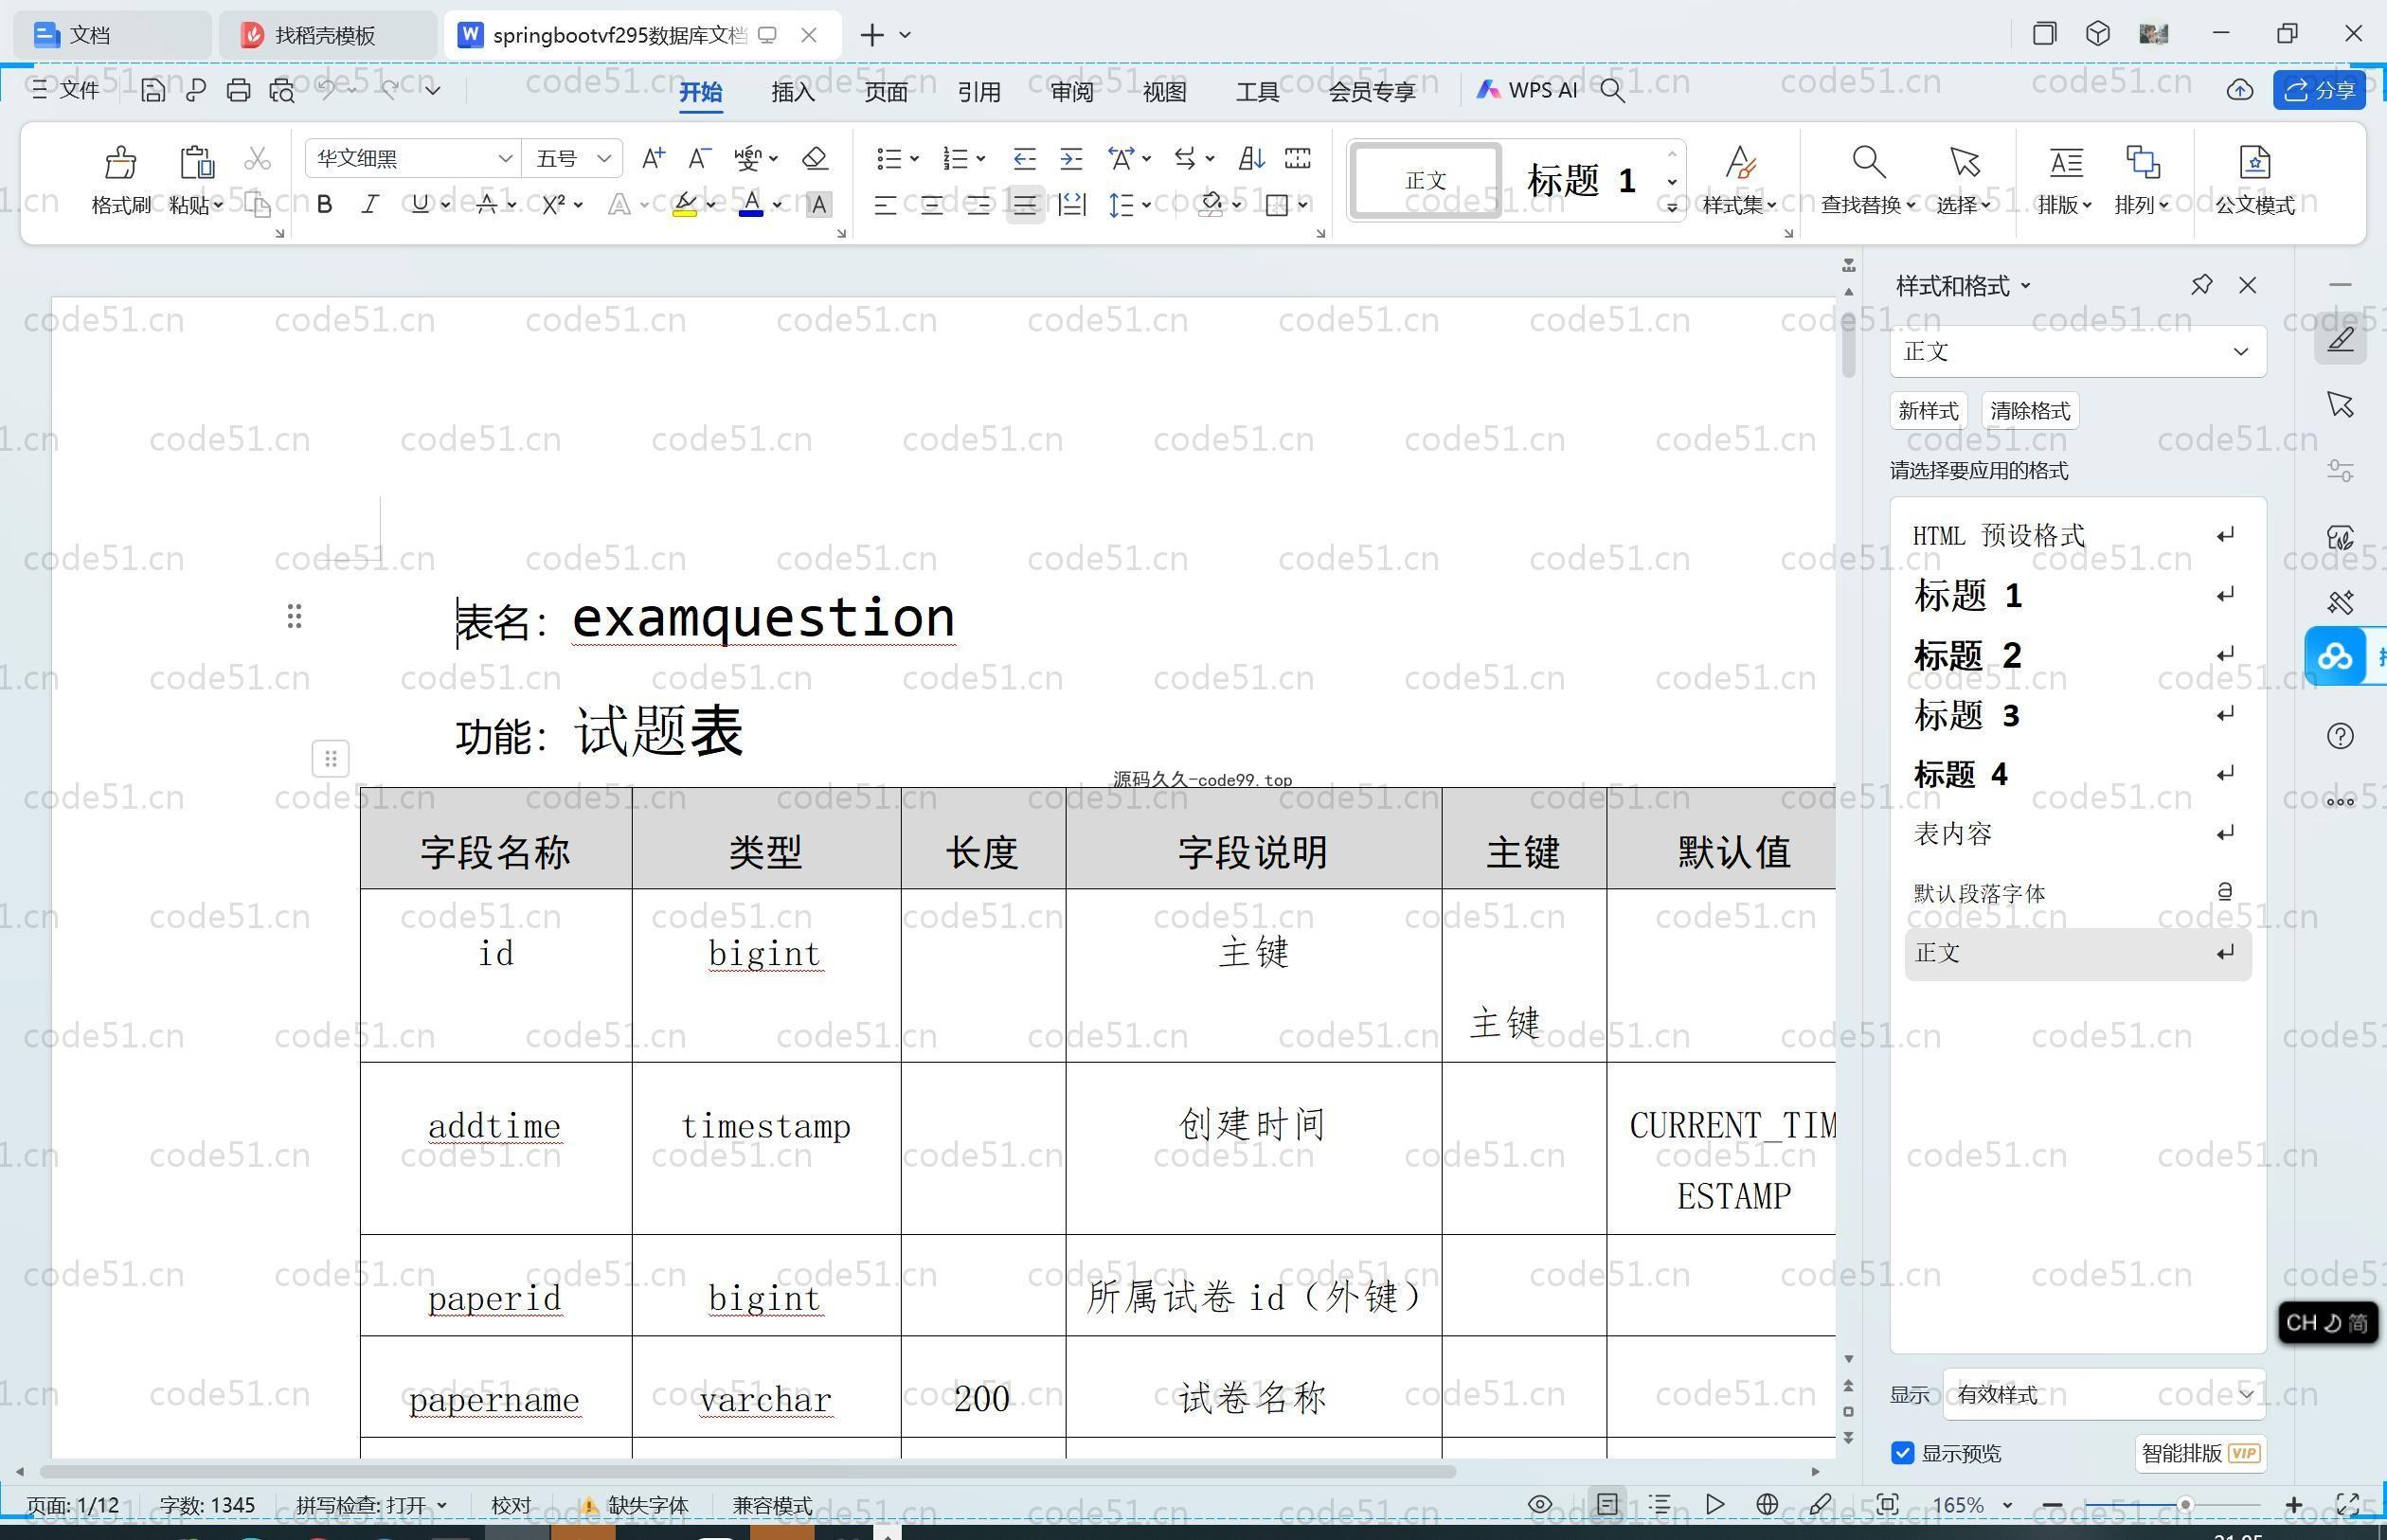Click the WPS AI button

point(1526,91)
